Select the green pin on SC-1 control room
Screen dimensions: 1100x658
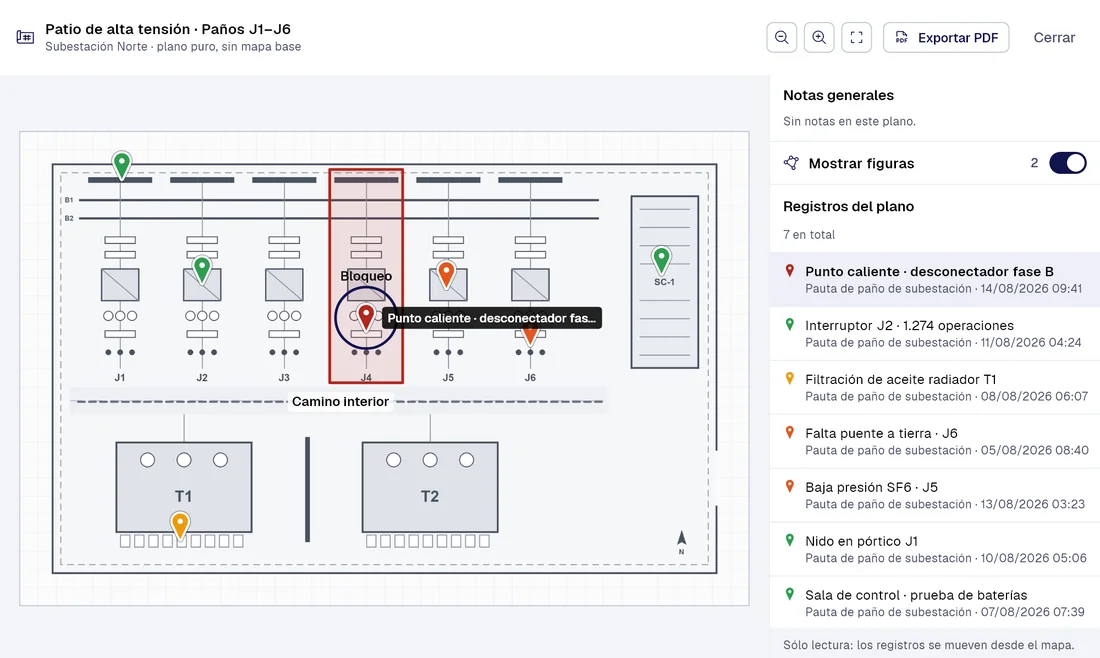coord(661,260)
